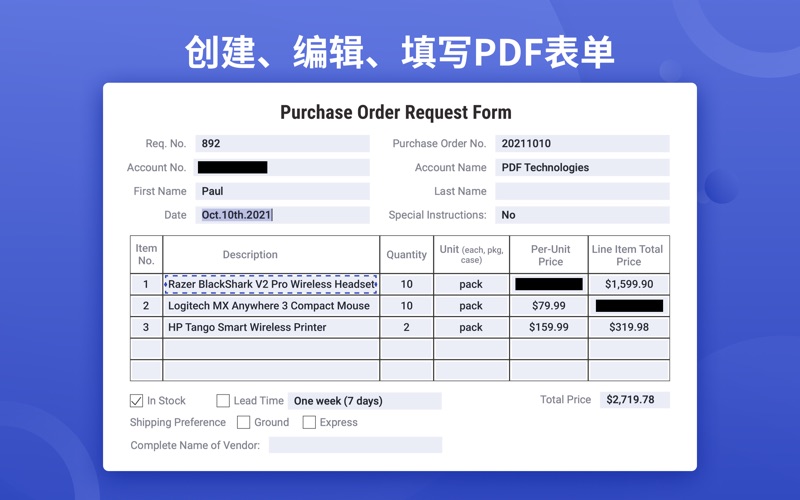800x500 pixels.
Task: Click quantity cell for Razer headset row
Action: 407,284
